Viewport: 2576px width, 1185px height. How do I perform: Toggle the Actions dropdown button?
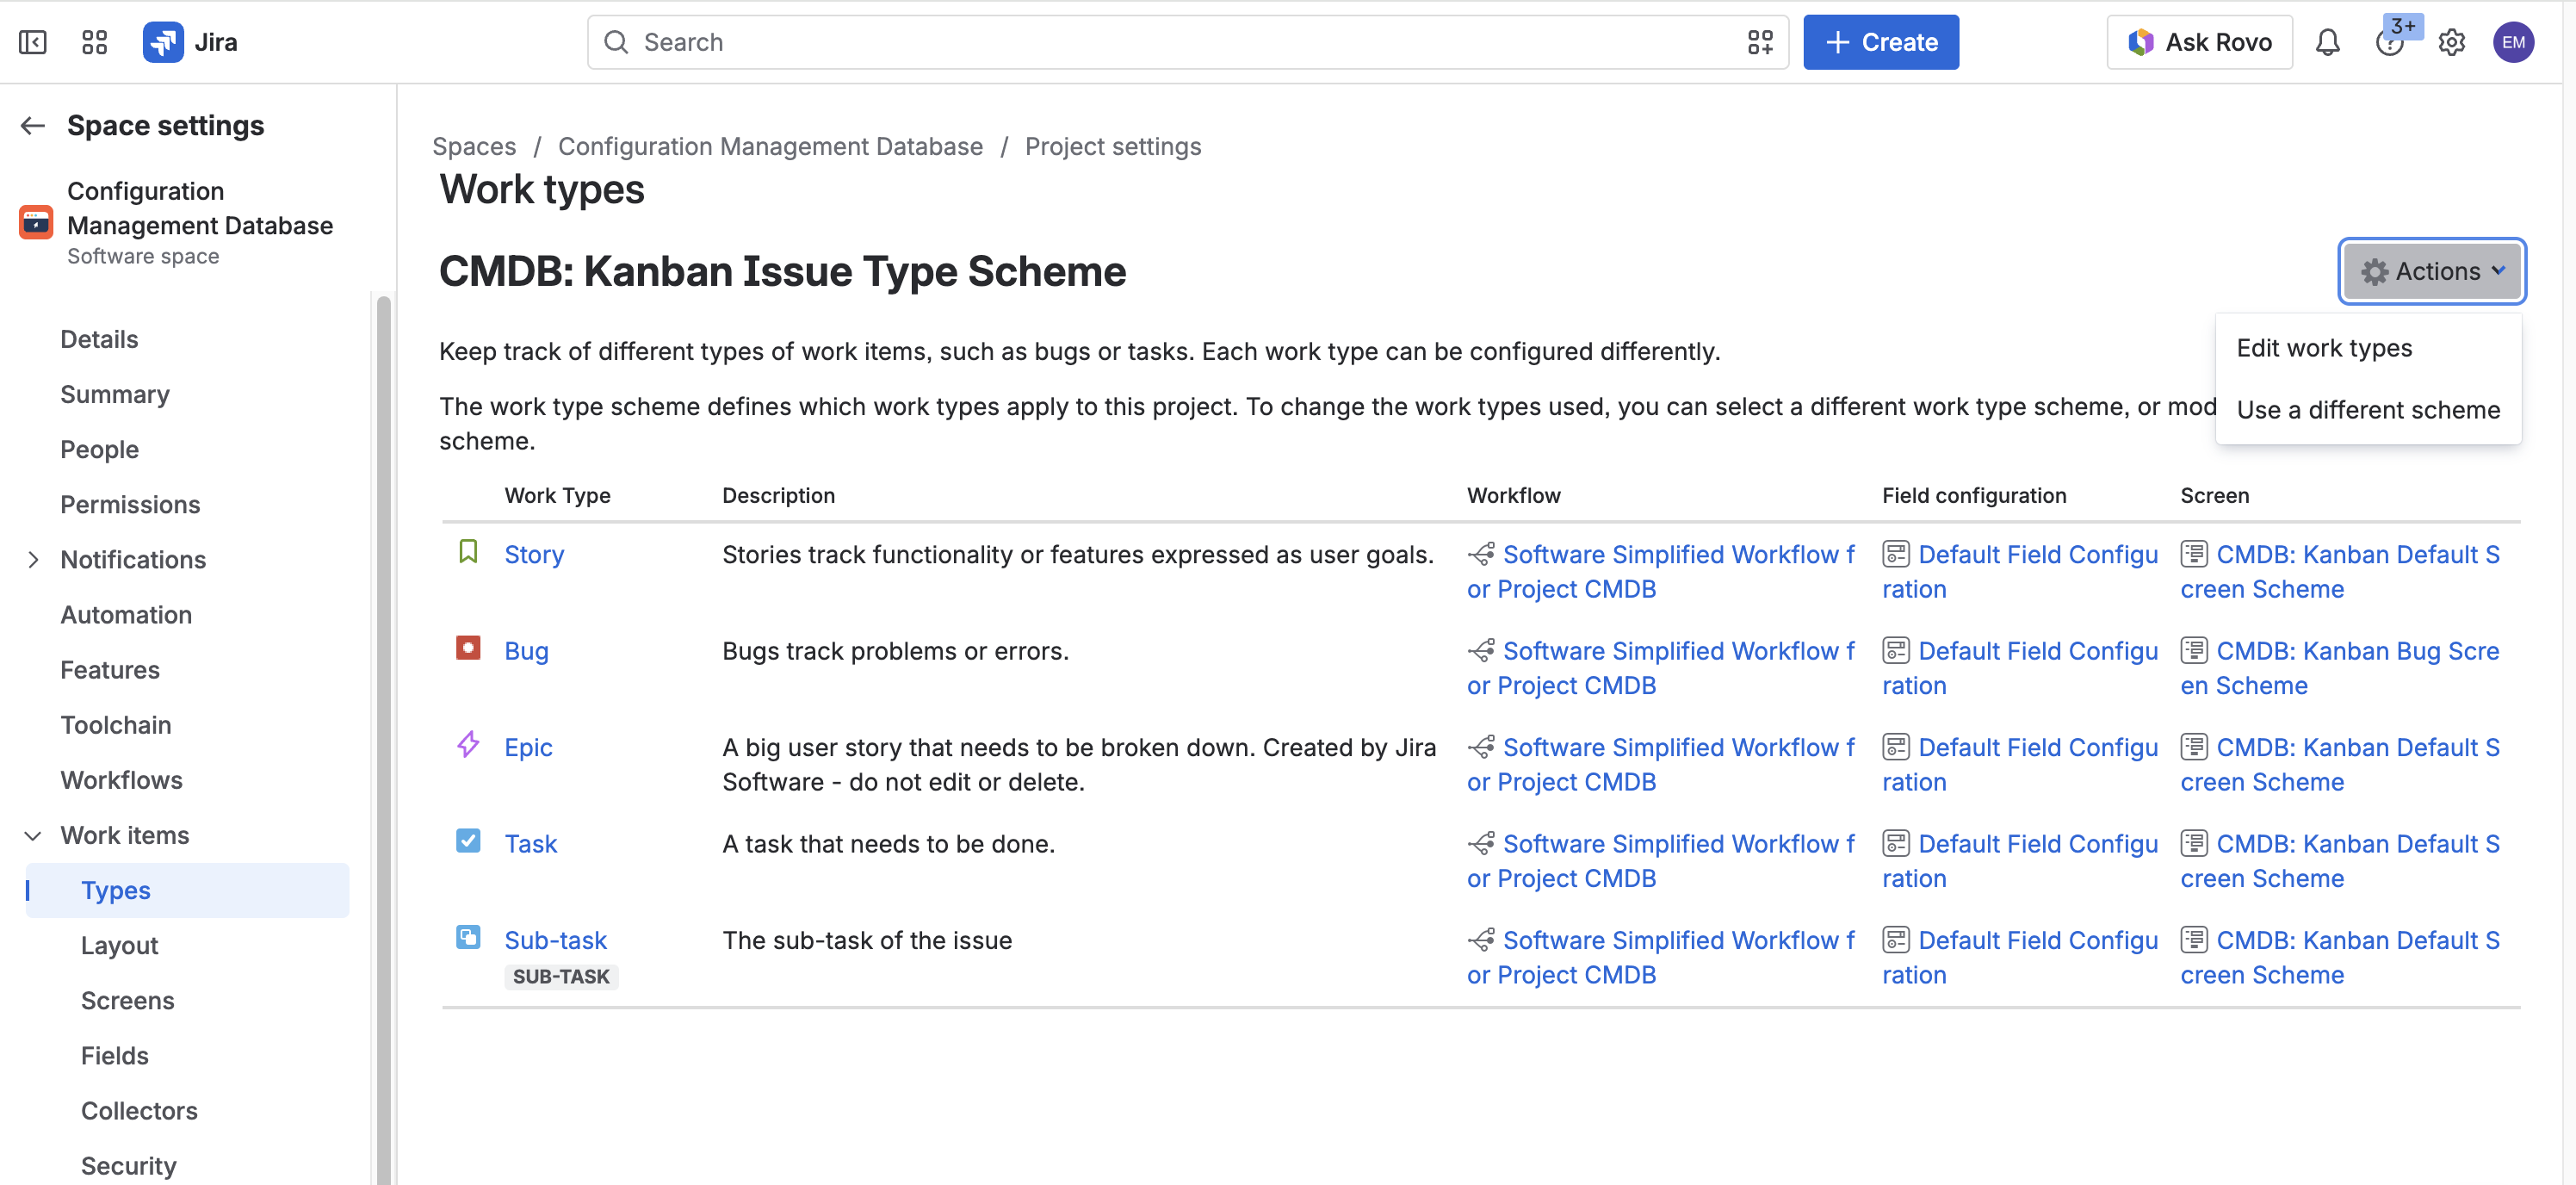[x=2431, y=271]
